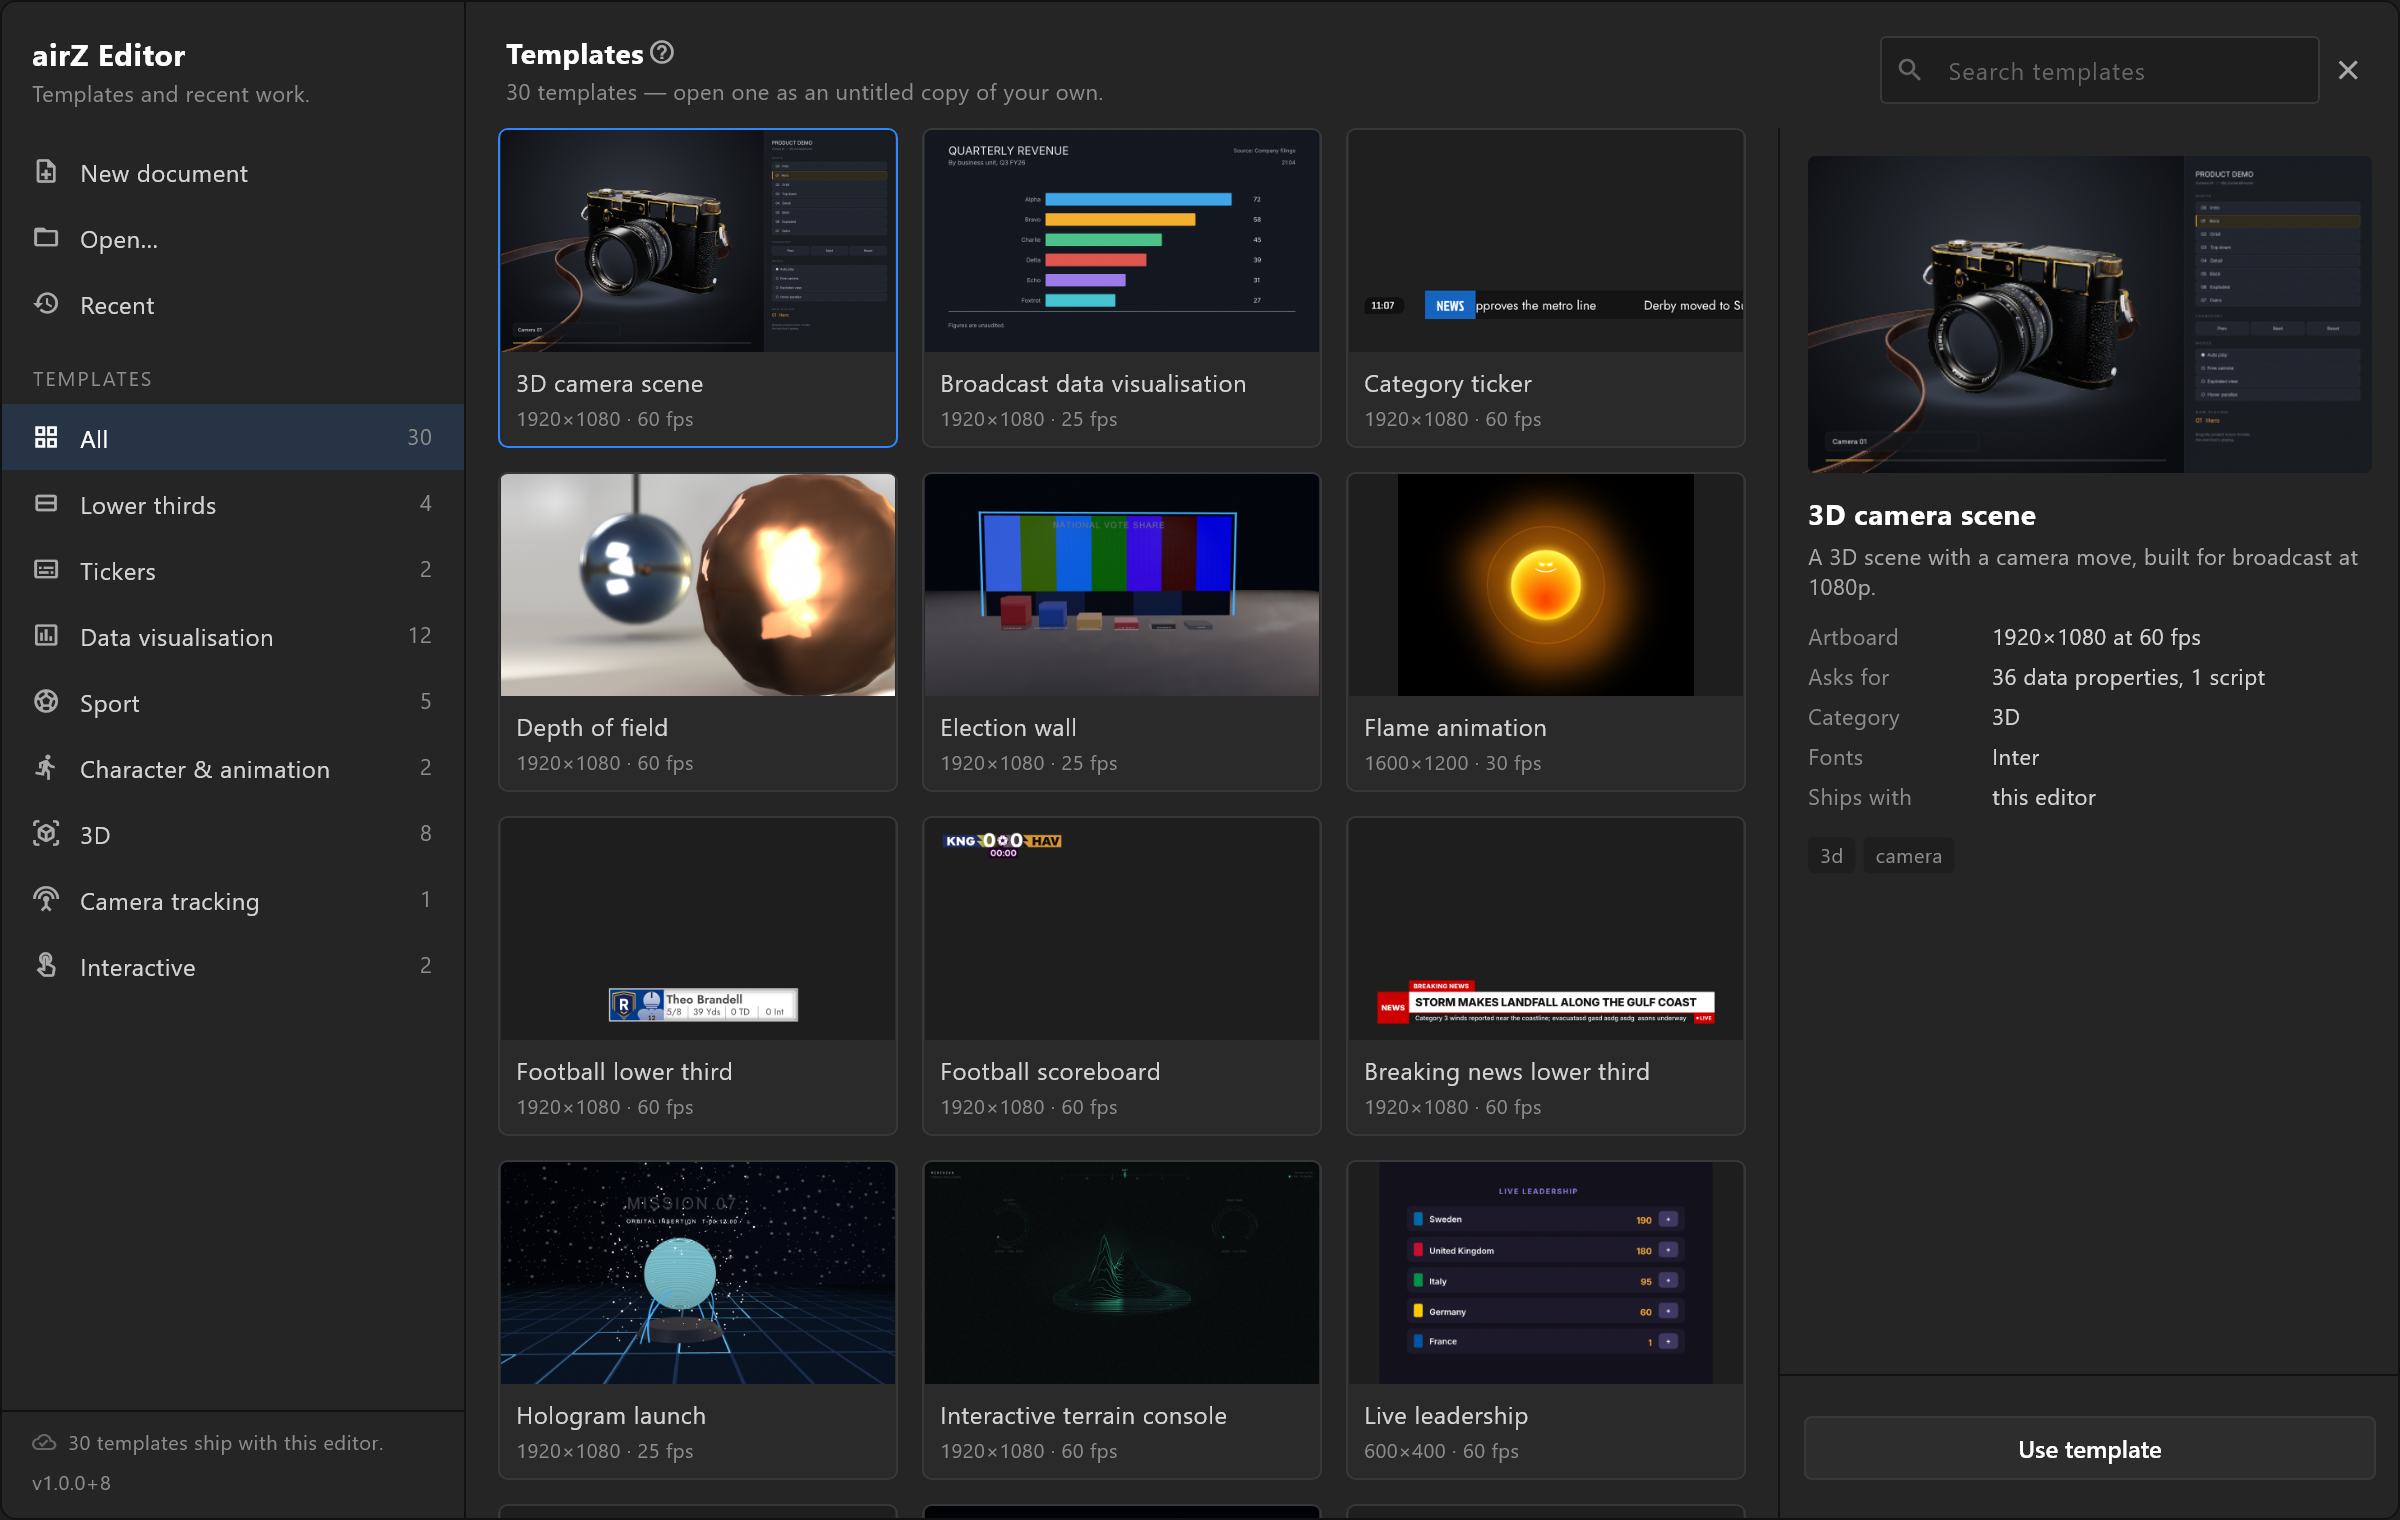Open the Football scoreboard template card
Screen dimensions: 2400x1520
point(1122,976)
